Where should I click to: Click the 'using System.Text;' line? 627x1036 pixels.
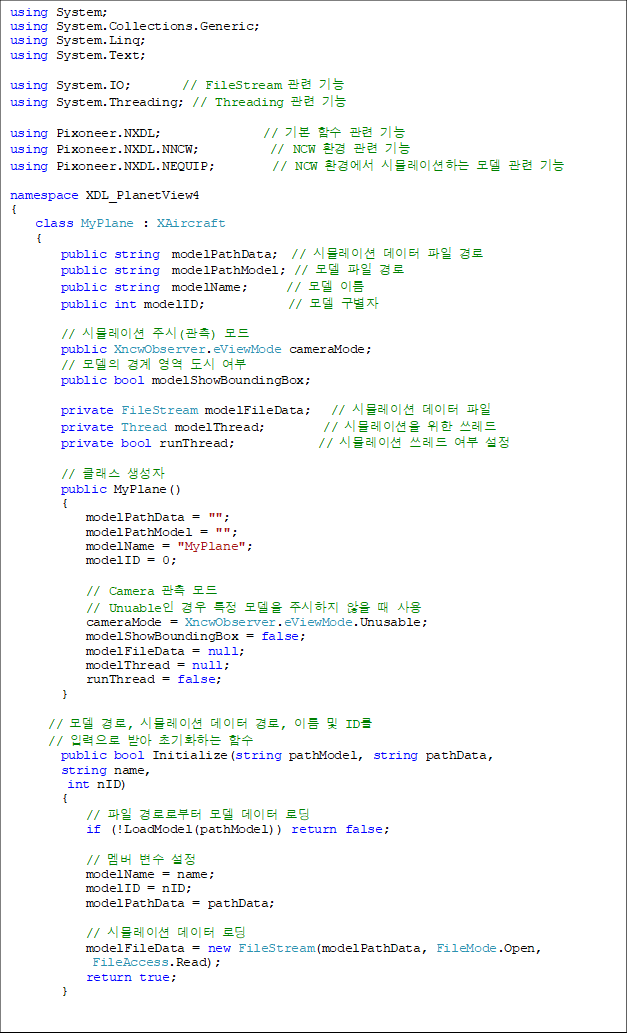click(x=78, y=56)
